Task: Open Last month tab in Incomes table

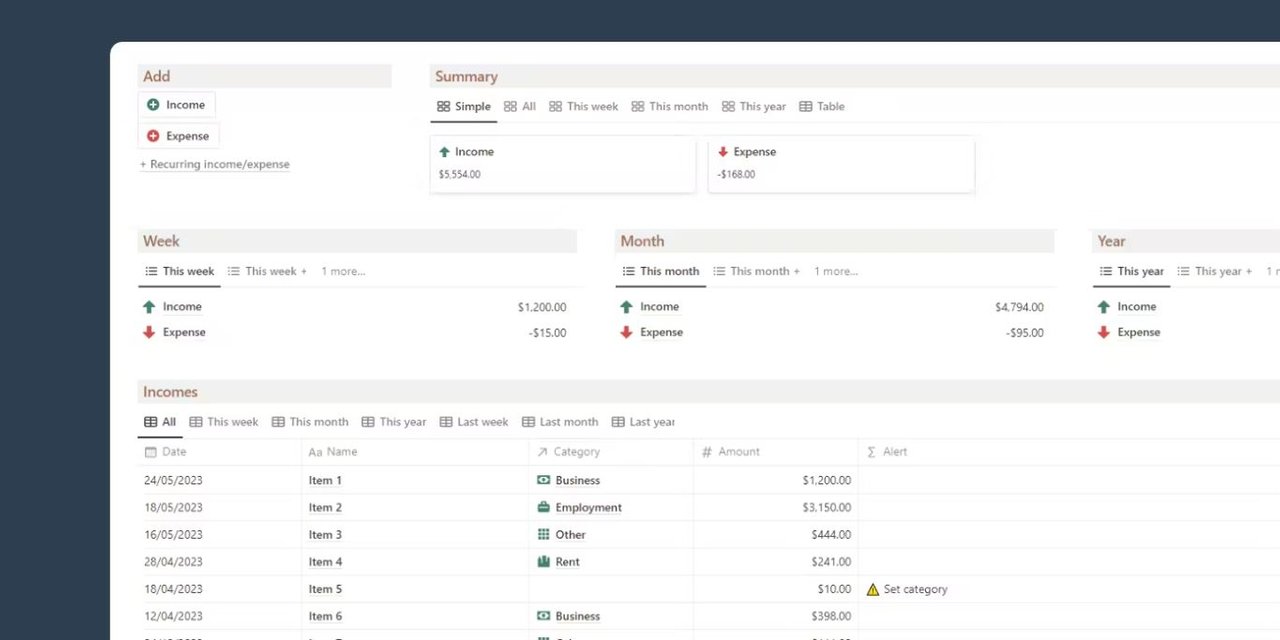Action: pos(560,422)
